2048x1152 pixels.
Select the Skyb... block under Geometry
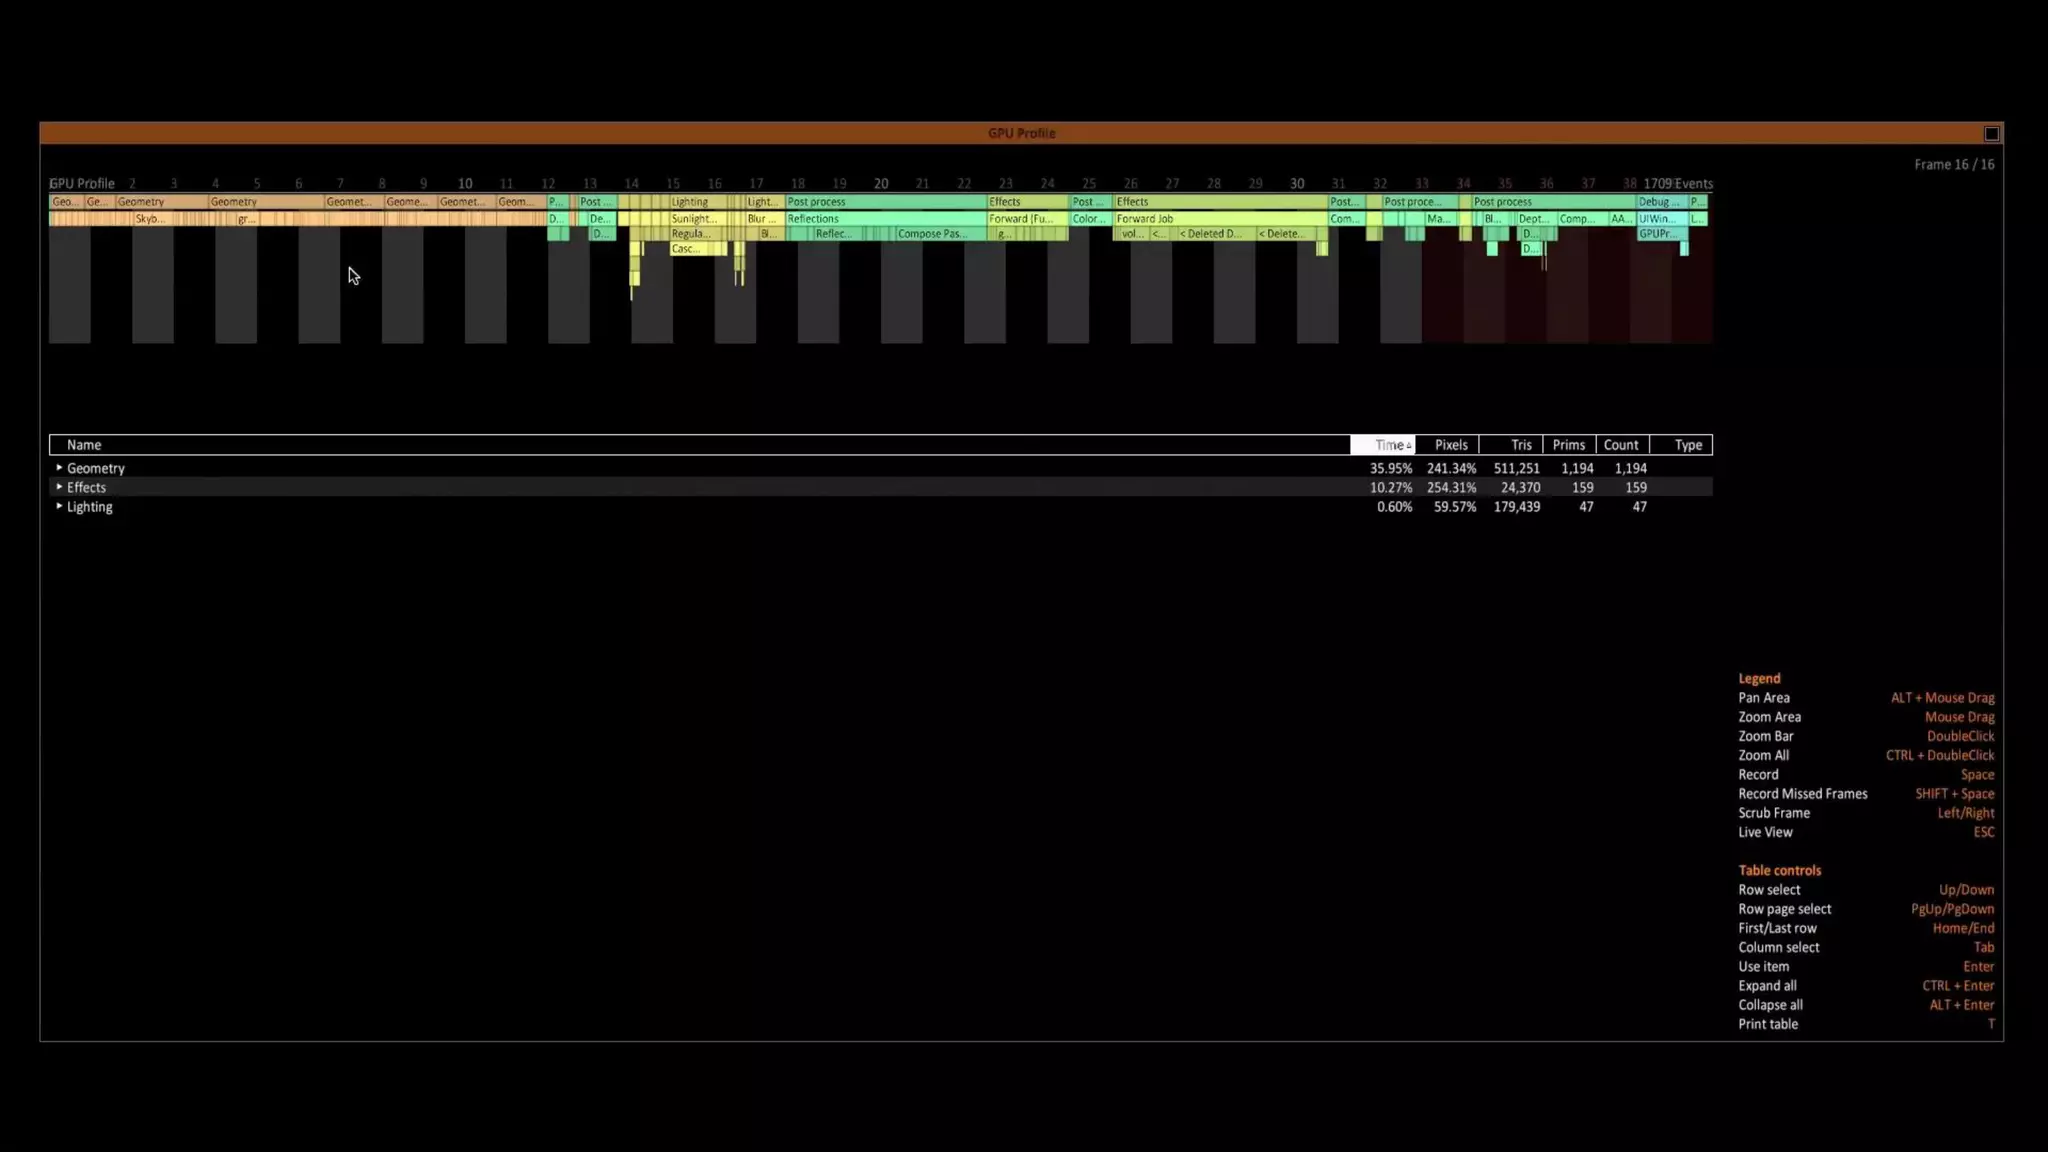tap(150, 219)
